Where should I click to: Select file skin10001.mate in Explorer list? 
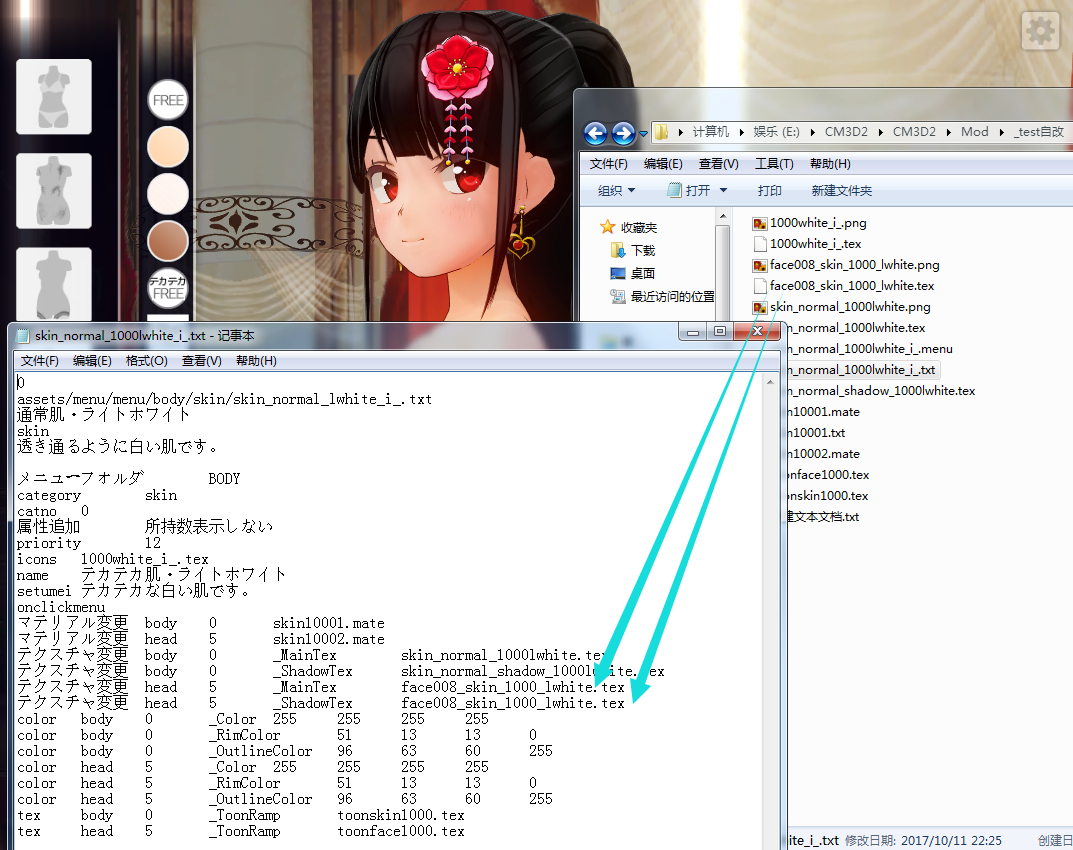click(824, 412)
